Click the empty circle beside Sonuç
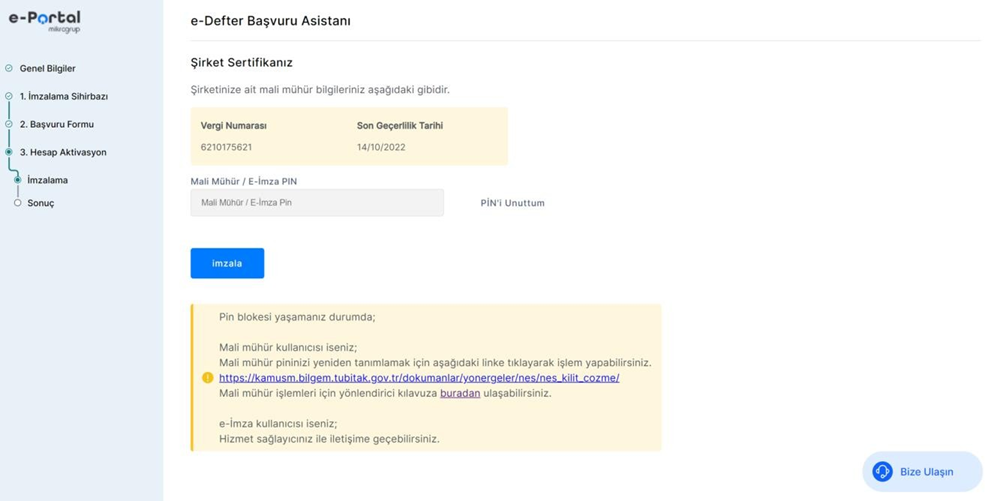Viewport: 985px width, 501px height. pos(17,203)
